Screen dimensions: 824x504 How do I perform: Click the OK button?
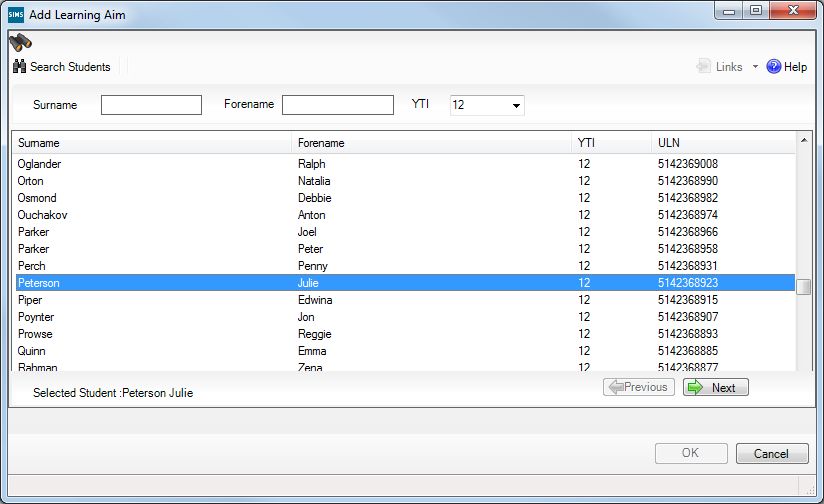pyautogui.click(x=691, y=453)
